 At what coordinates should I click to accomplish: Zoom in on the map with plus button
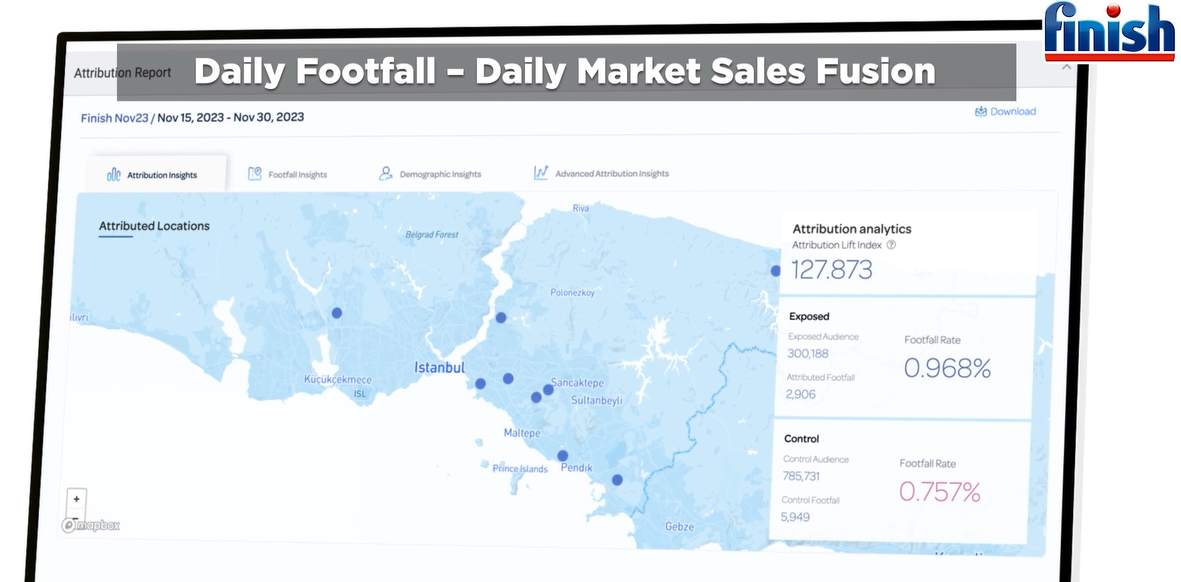(76, 497)
